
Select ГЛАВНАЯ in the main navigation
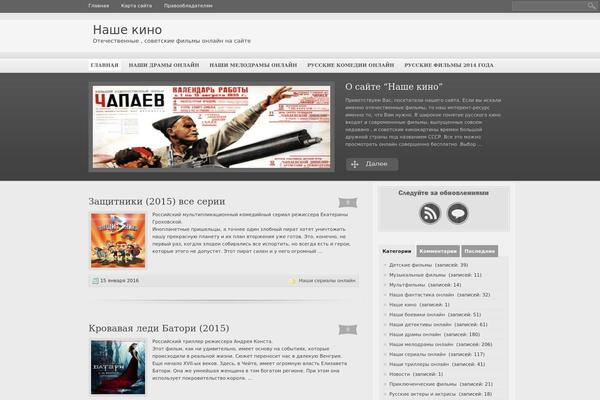(104, 65)
